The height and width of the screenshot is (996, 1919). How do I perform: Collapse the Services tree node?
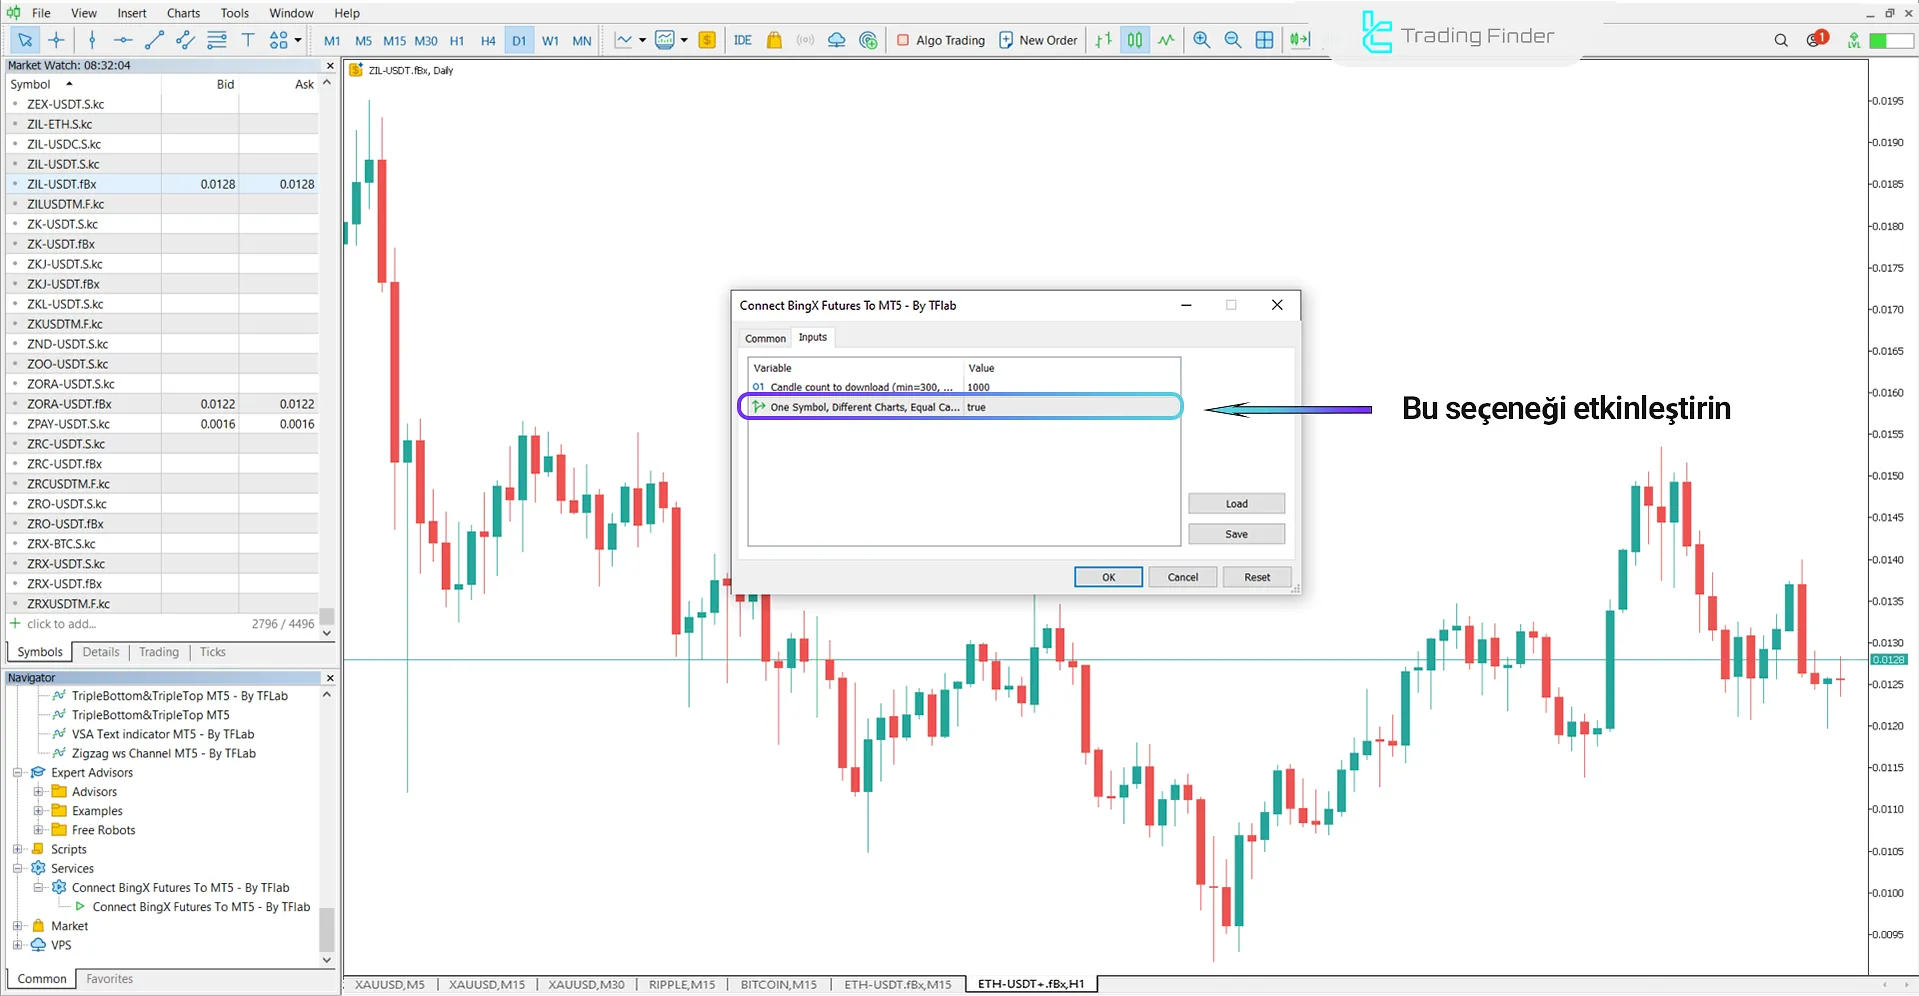(17, 868)
